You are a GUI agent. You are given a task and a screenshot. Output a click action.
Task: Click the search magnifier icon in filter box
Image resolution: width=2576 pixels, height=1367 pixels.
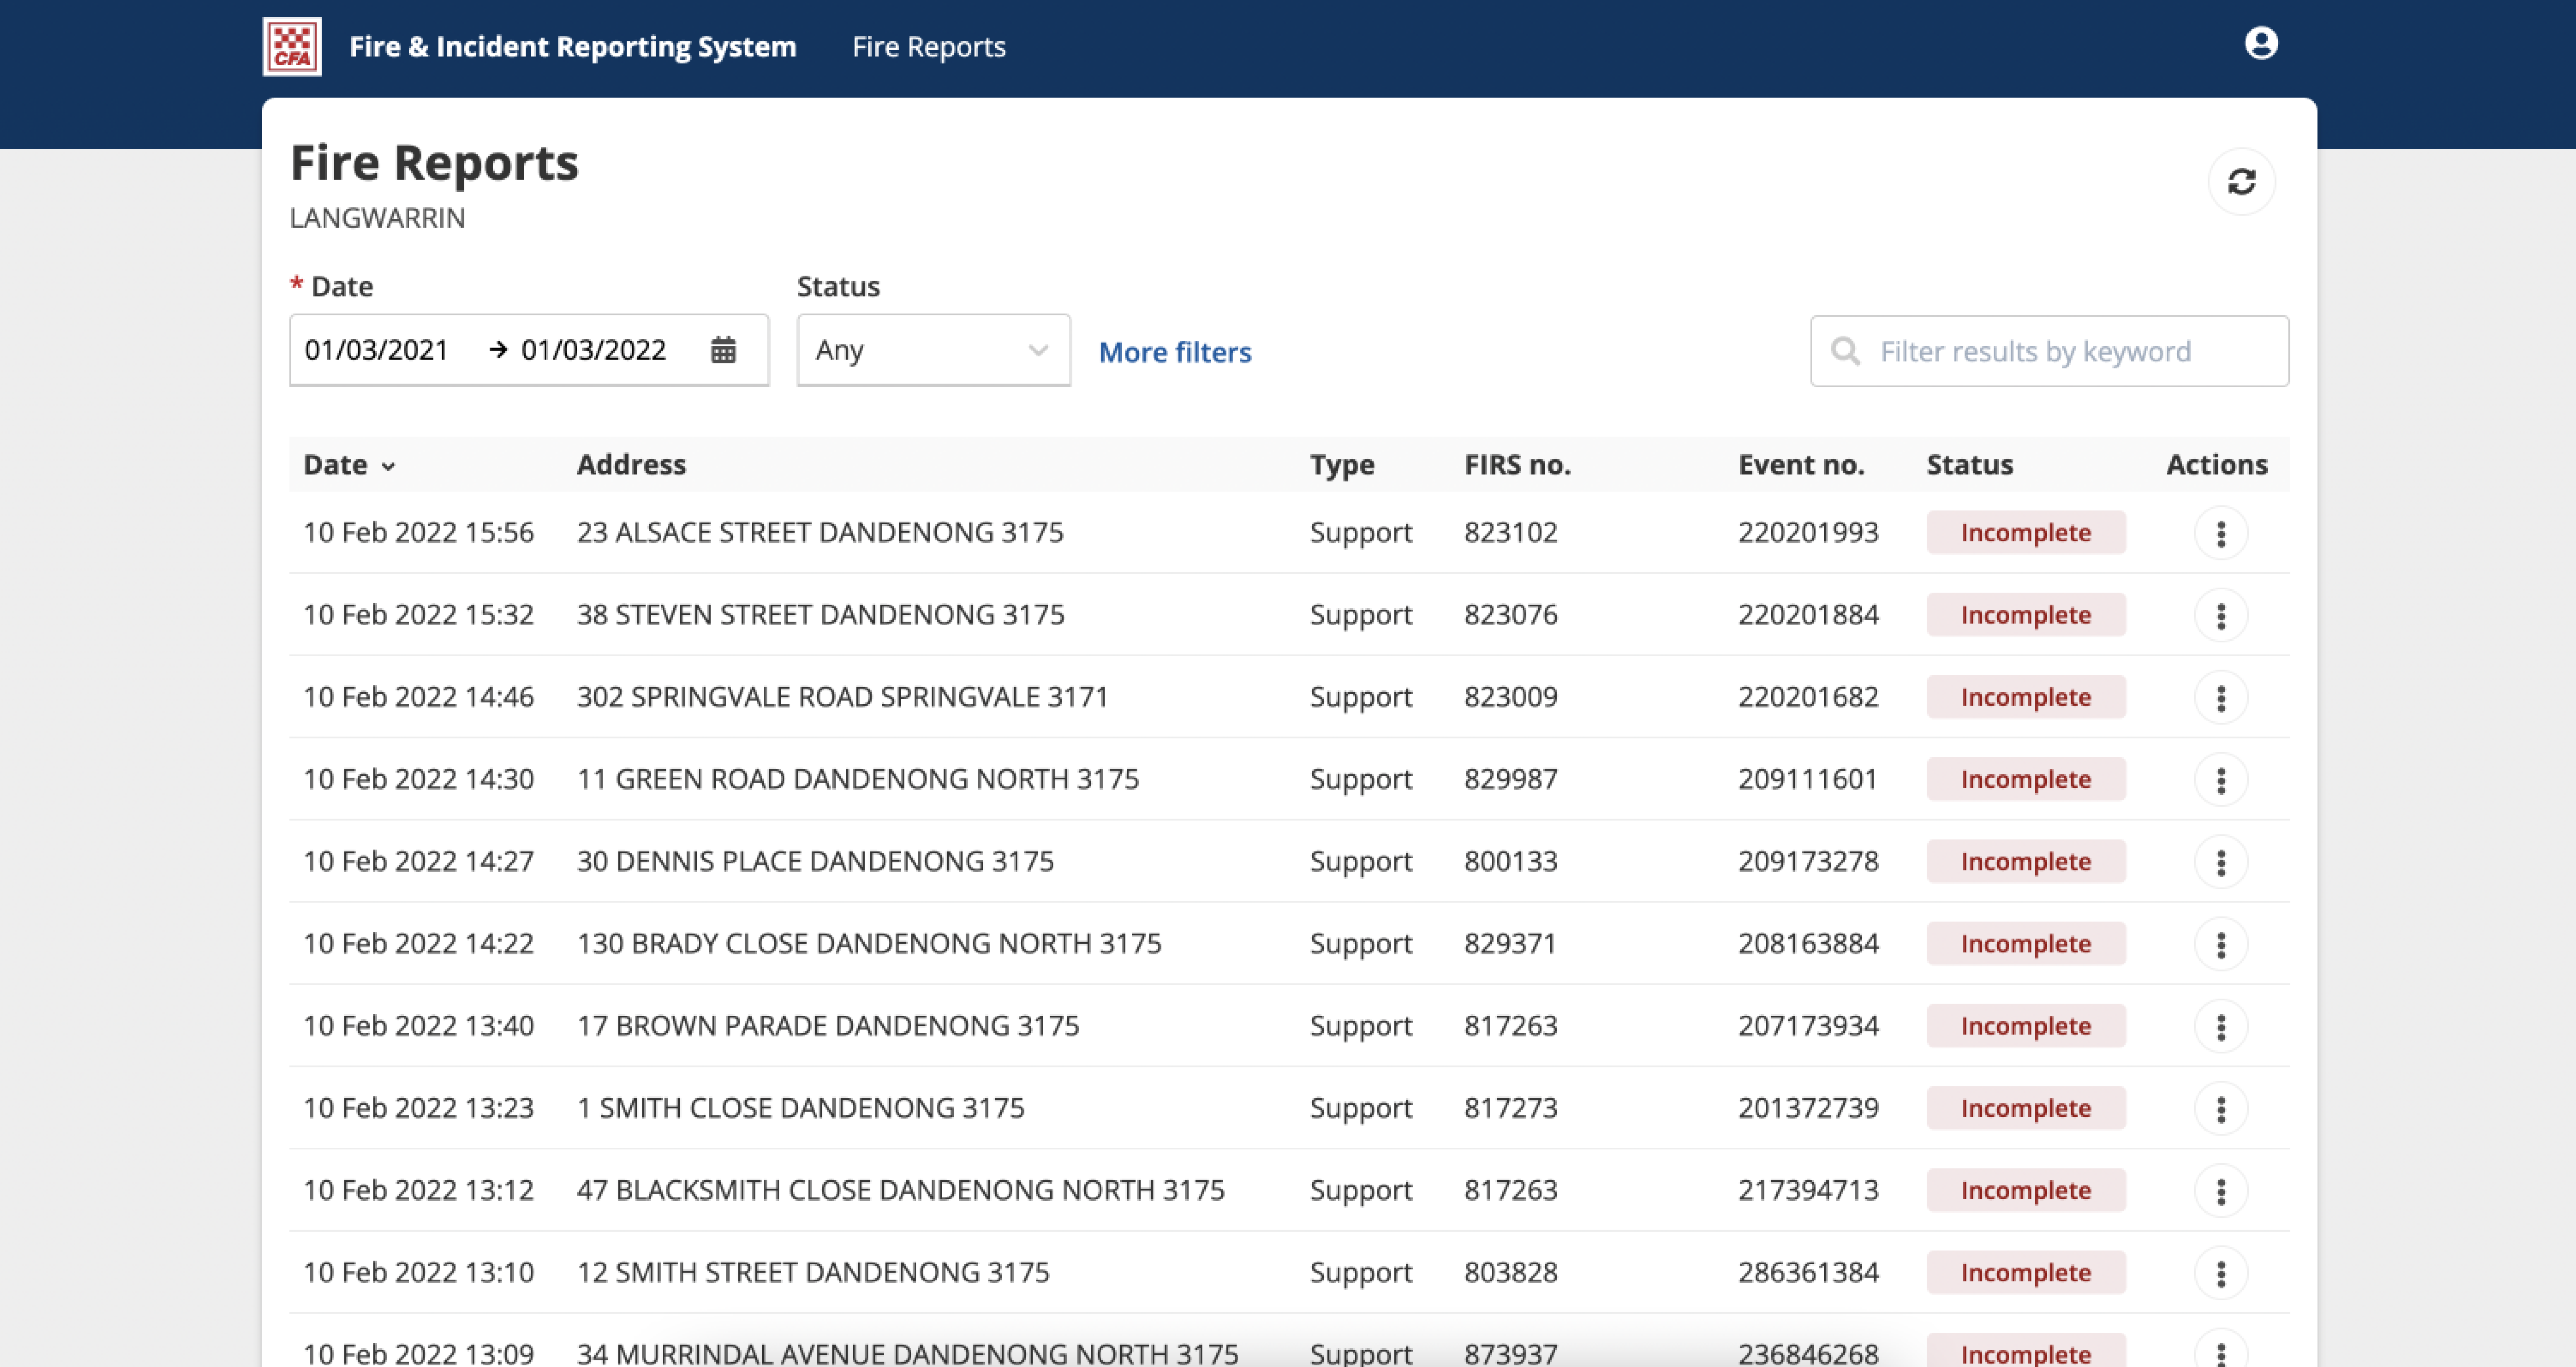[1845, 351]
